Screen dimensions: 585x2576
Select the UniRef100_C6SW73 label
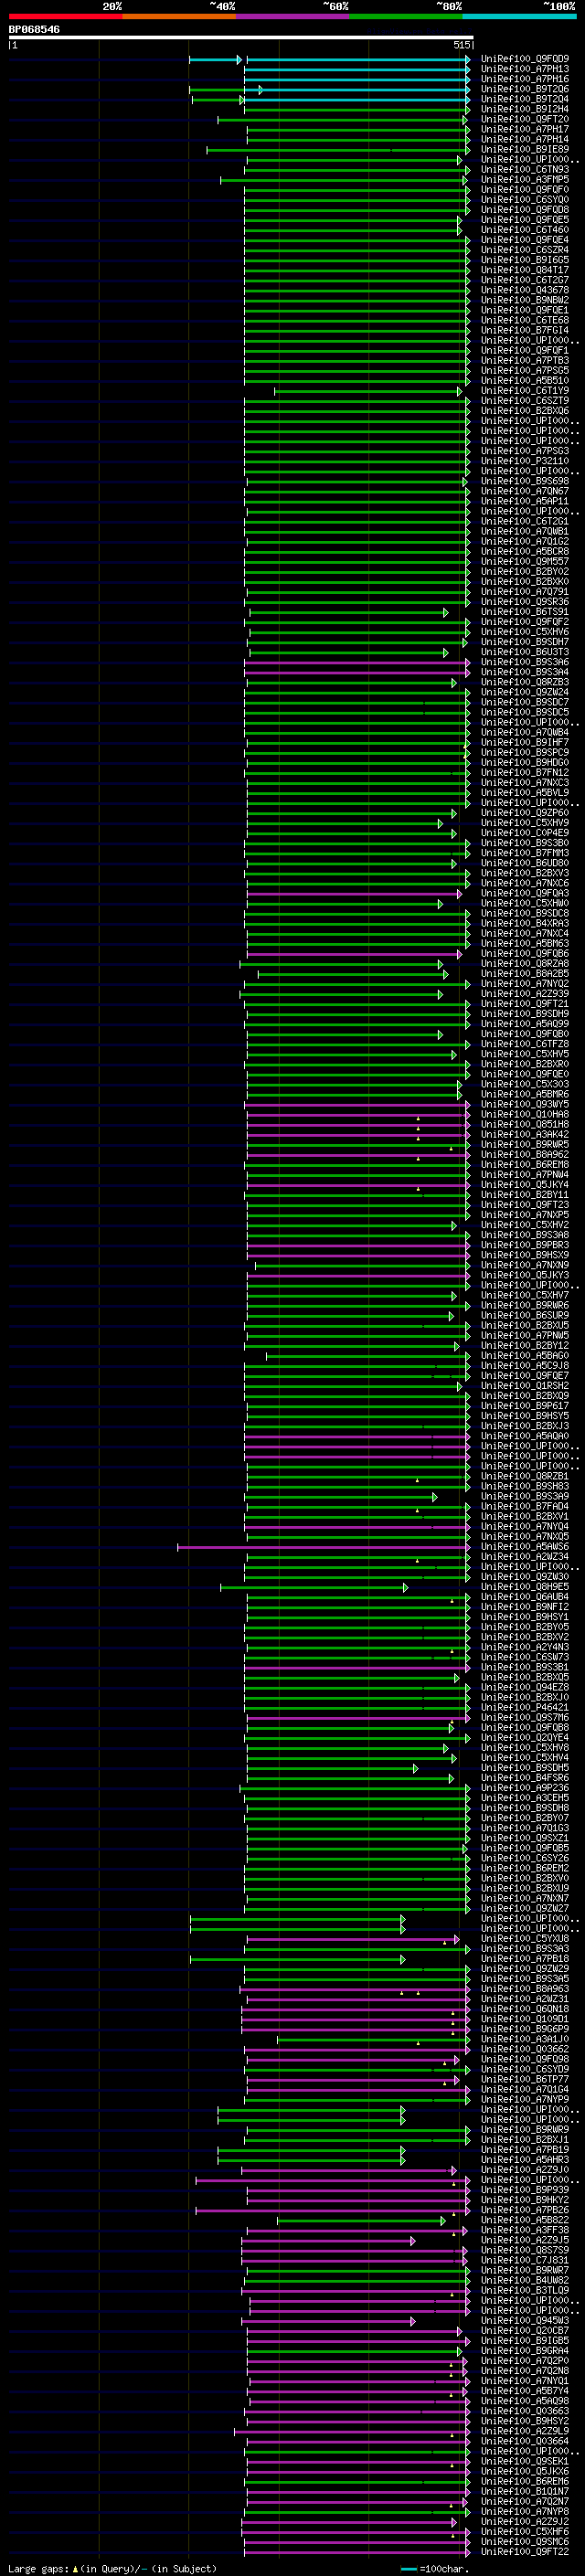(525, 1658)
